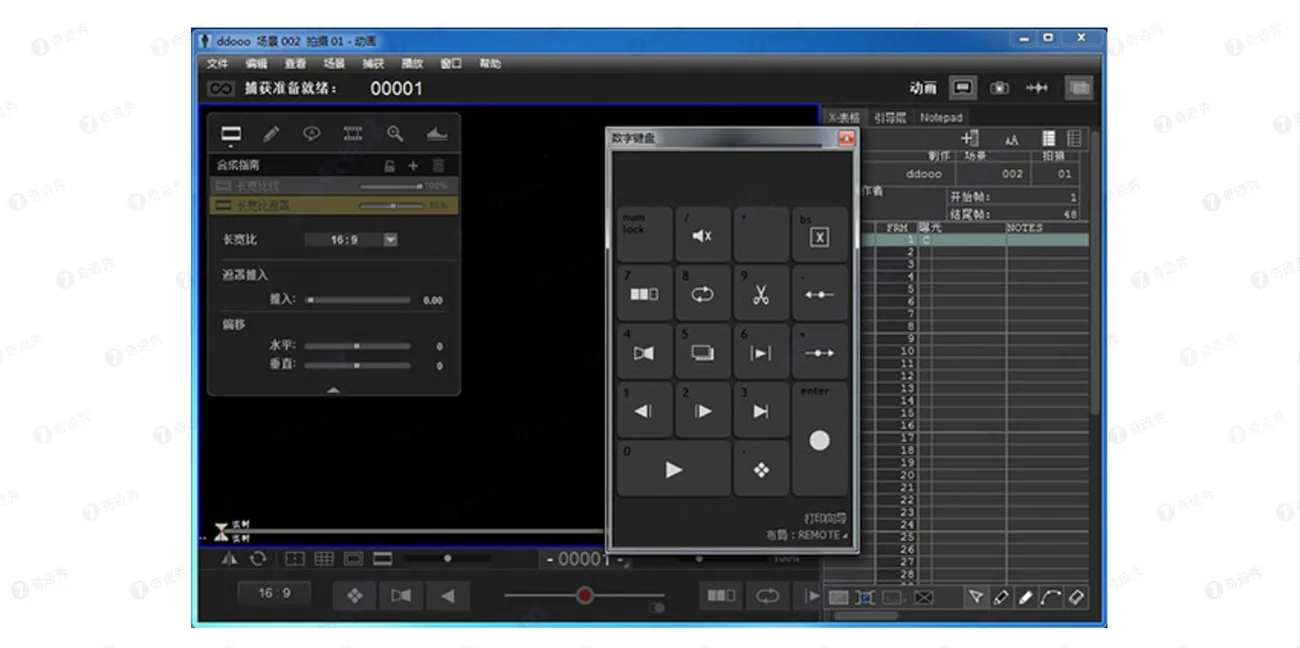The image size is (1300, 648).
Task: Collapse the left settings panel via the up arrow
Action: point(333,390)
